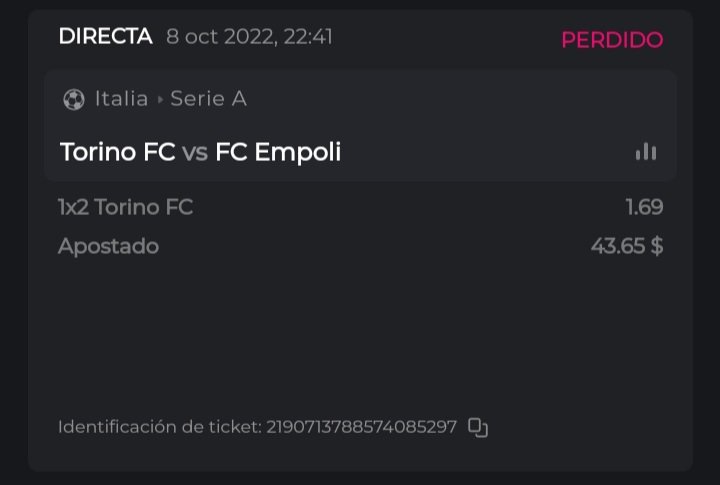This screenshot has width=720, height=485.
Task: Copy the ticket ID with copy icon
Action: coord(478,427)
